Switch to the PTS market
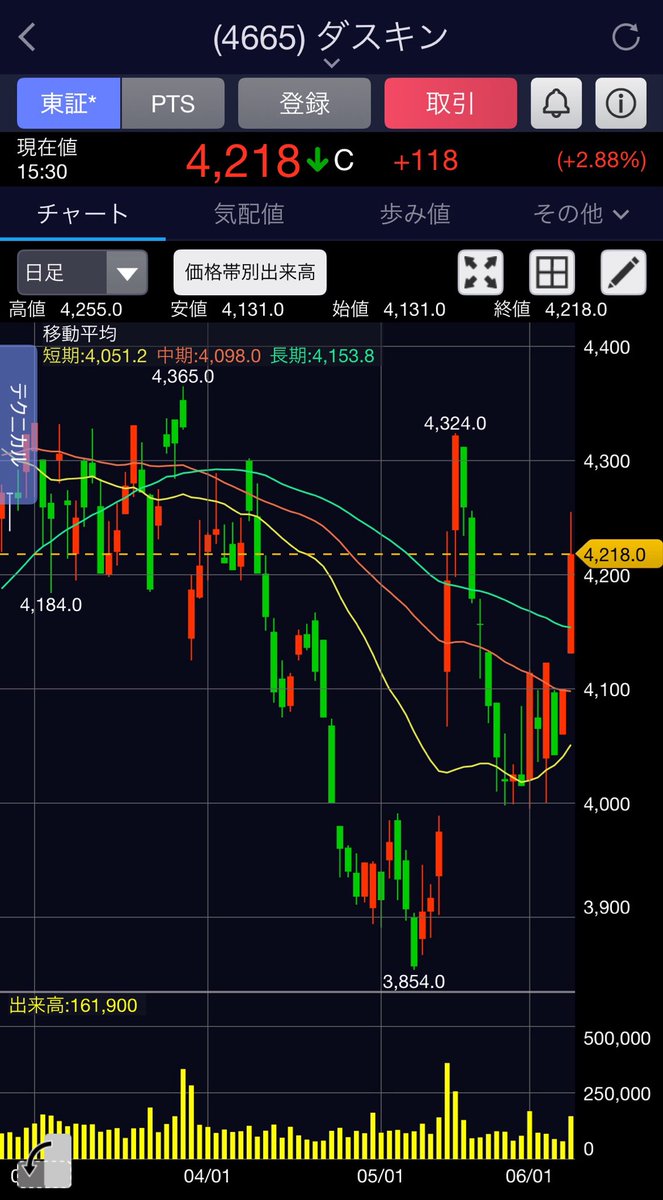The height and width of the screenshot is (1200, 663). (x=173, y=103)
